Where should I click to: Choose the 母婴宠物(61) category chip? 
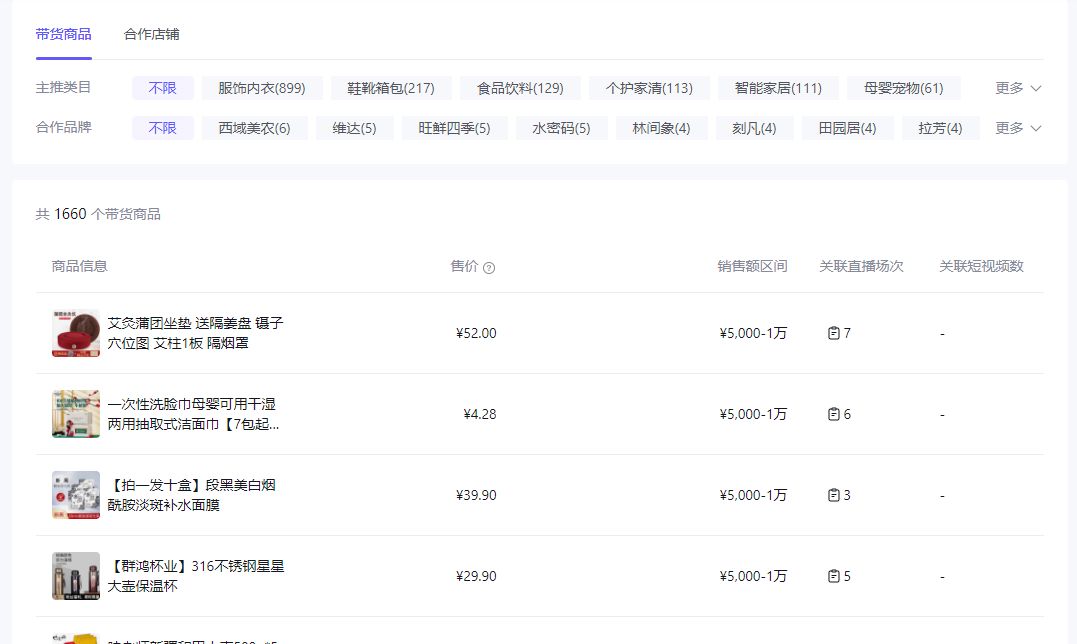point(903,88)
